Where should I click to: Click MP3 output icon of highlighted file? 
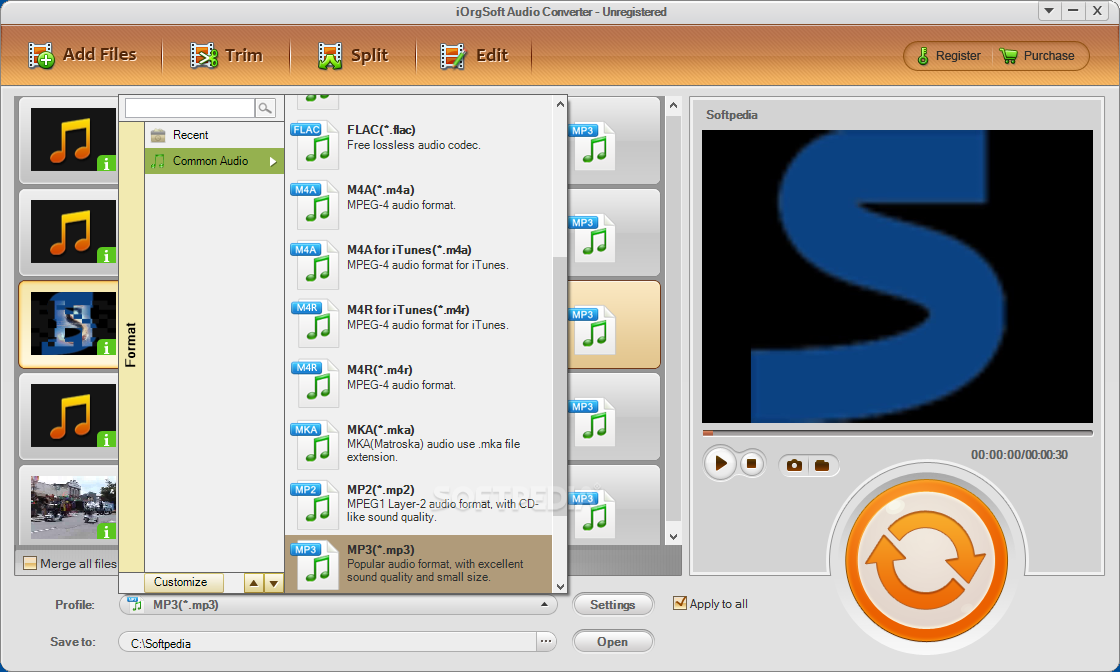592,331
